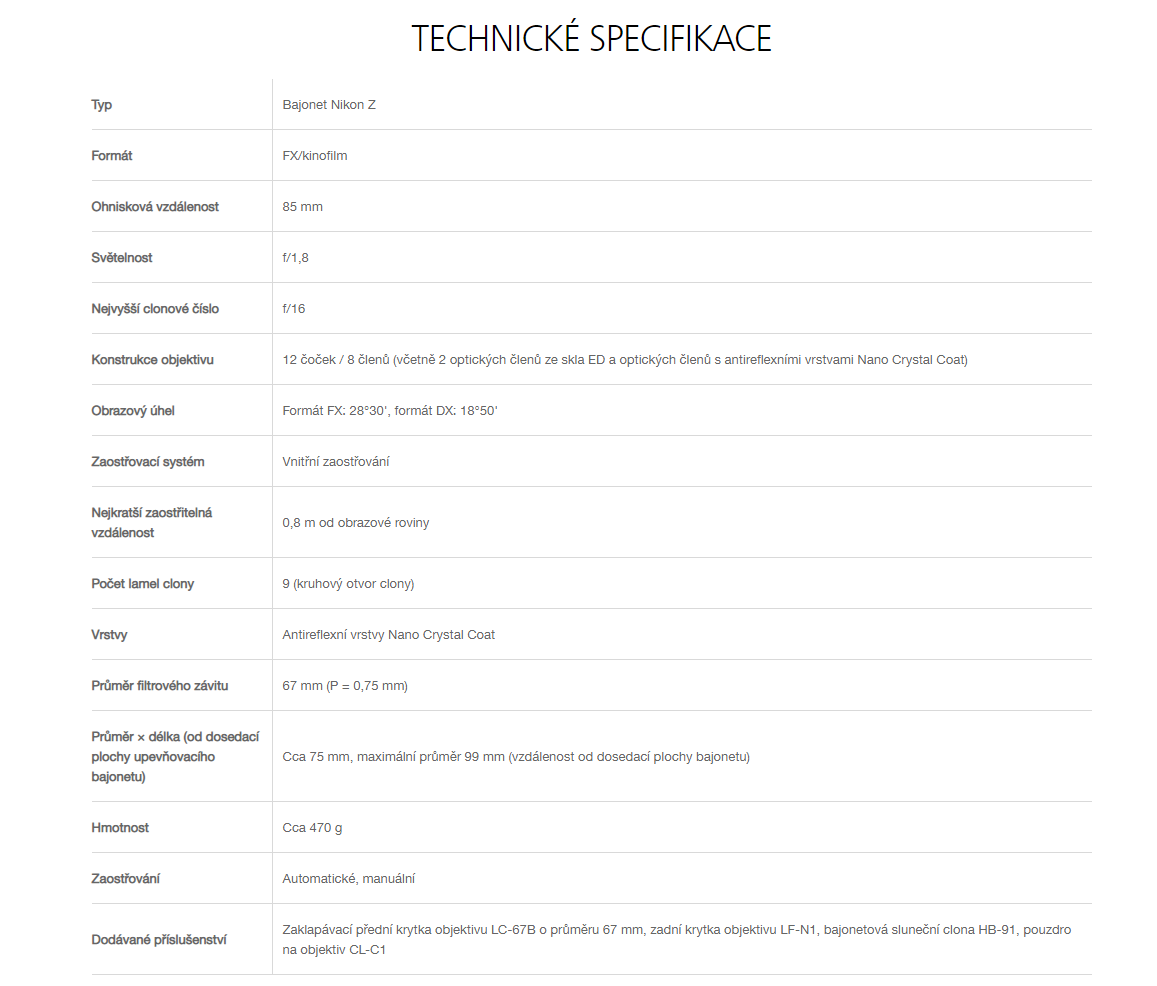
Task: Select the Formát label
Action: pyautogui.click(x=112, y=156)
